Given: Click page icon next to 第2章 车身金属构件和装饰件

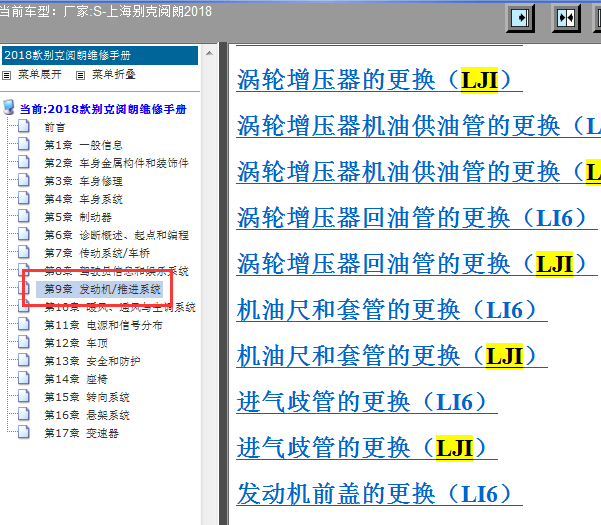Looking at the screenshot, I should coord(24,162).
